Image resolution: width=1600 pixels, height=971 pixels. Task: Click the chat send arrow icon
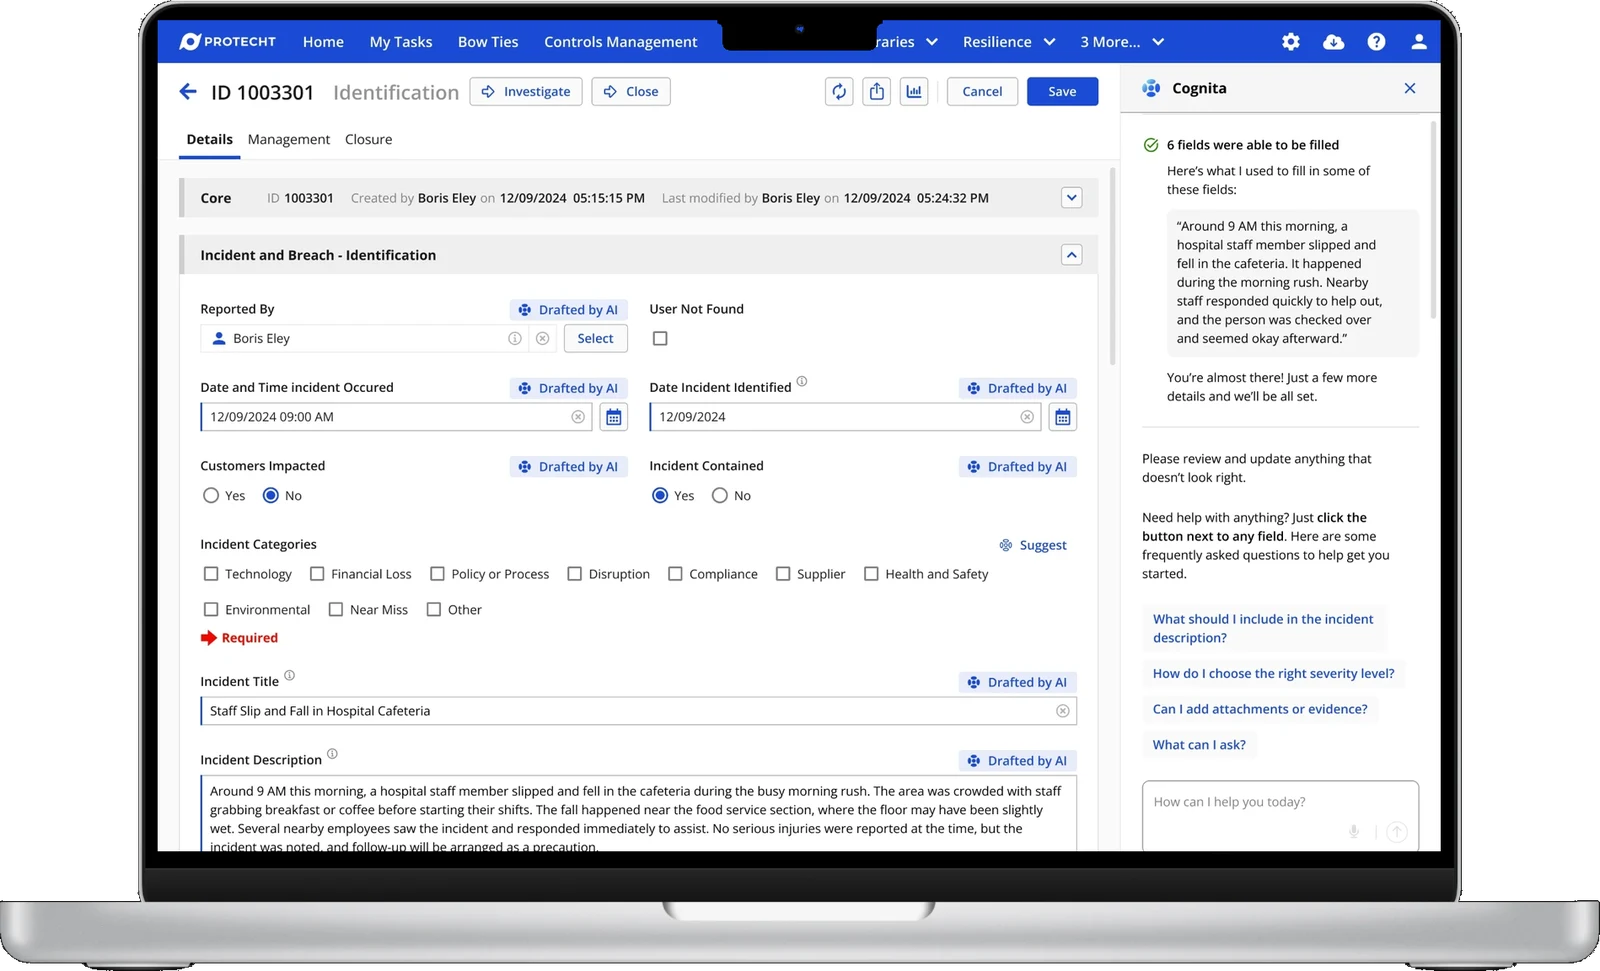[x=1397, y=832]
